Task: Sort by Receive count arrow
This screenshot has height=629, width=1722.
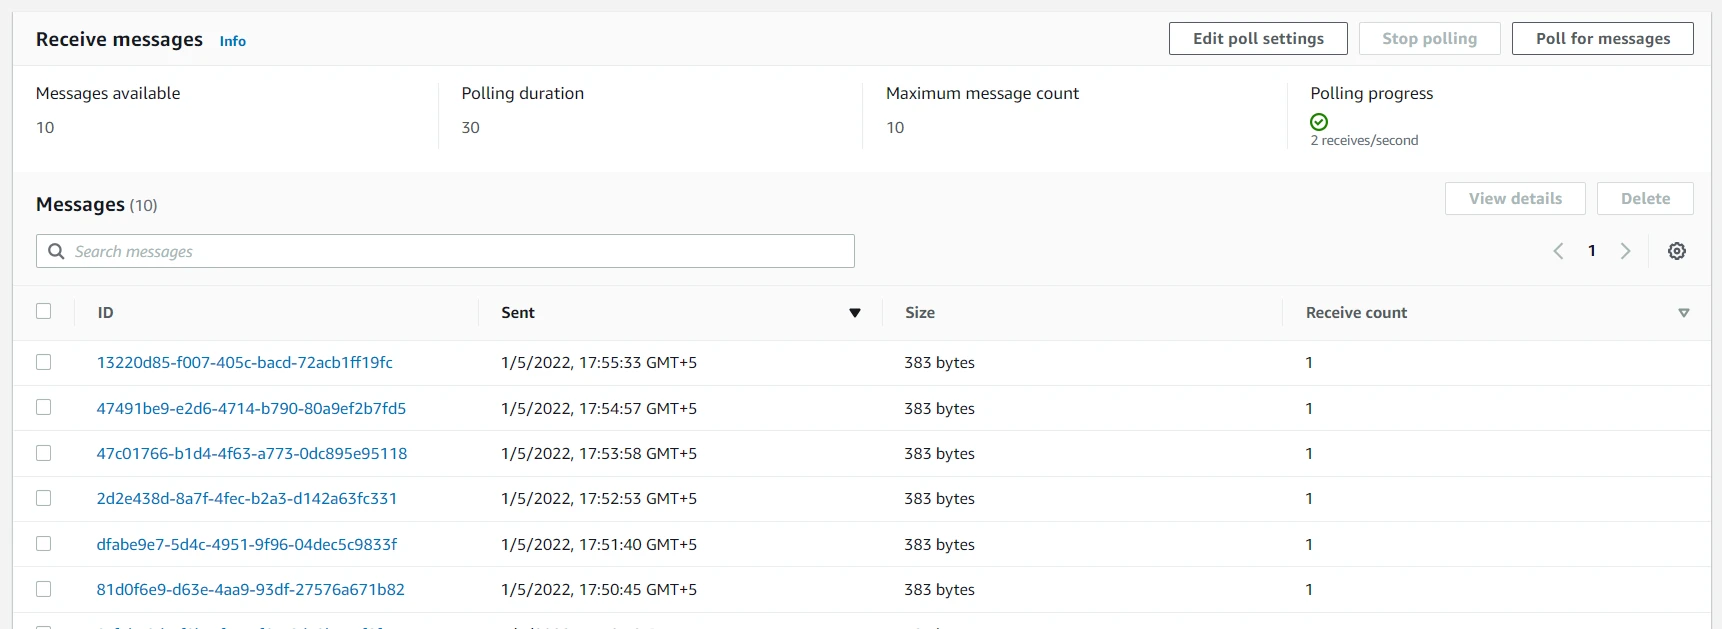Action: click(x=1683, y=313)
